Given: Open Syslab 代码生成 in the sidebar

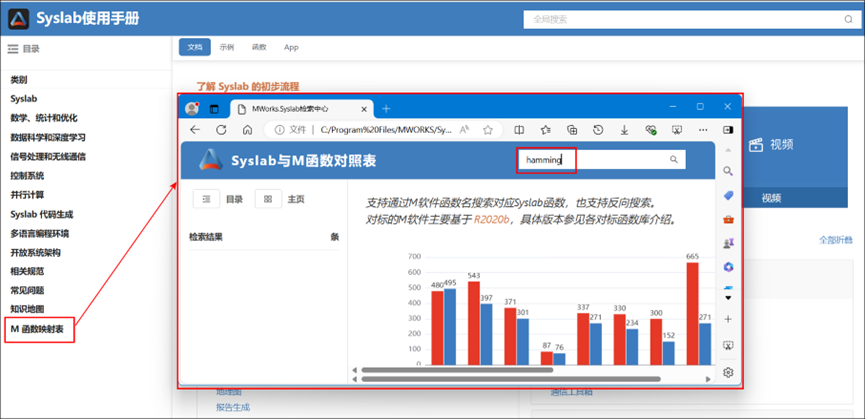Looking at the screenshot, I should tap(41, 214).
